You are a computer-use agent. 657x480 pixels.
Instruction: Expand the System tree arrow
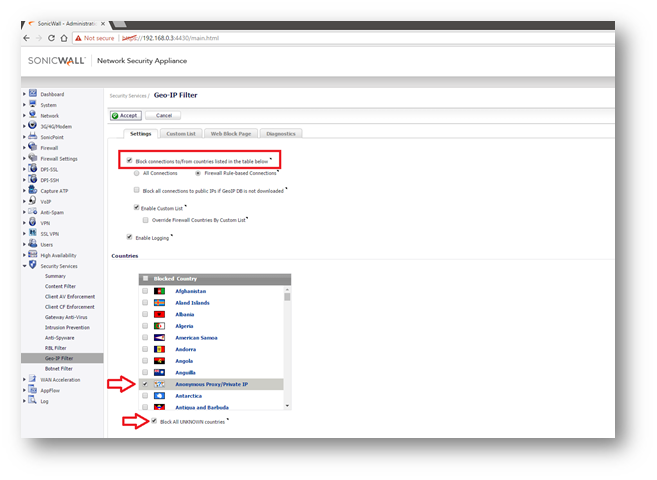[x=24, y=105]
